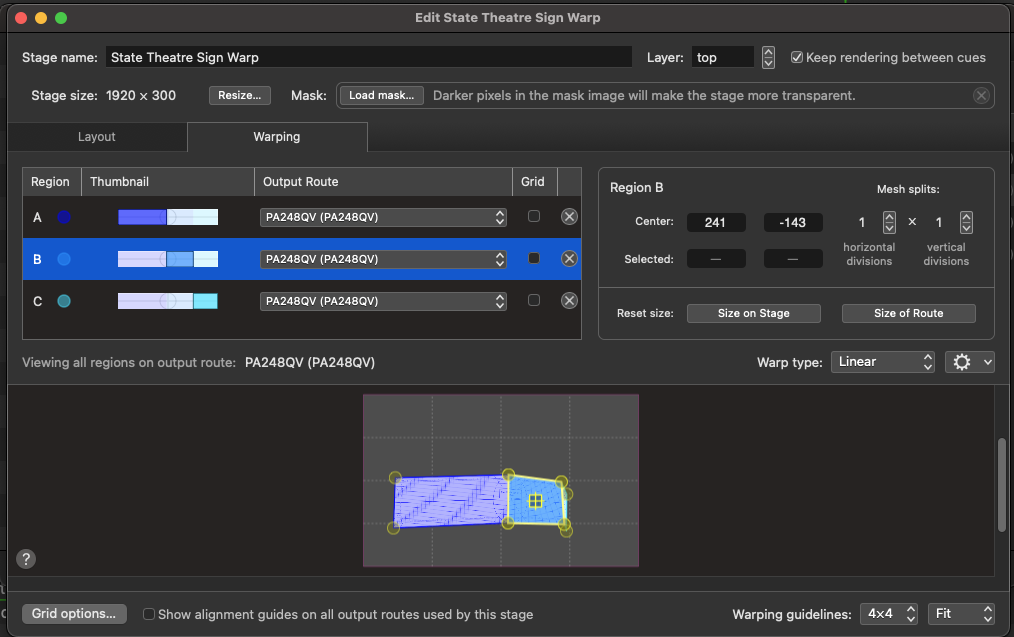Click into the Stage name text field
This screenshot has height=637, width=1014.
click(x=368, y=58)
